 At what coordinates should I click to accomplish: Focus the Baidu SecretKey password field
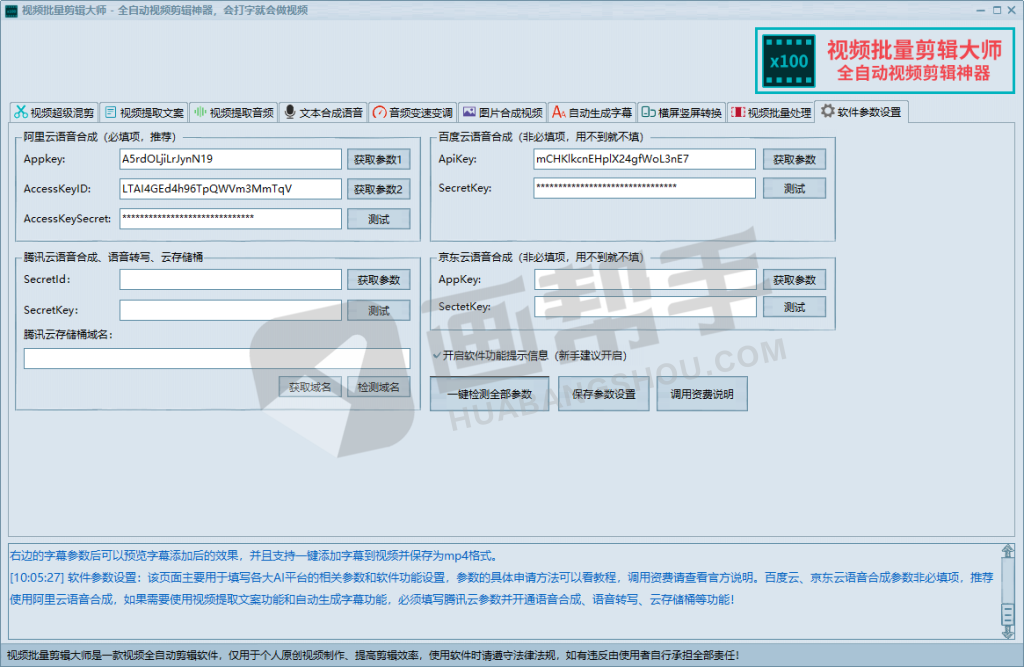tap(645, 187)
